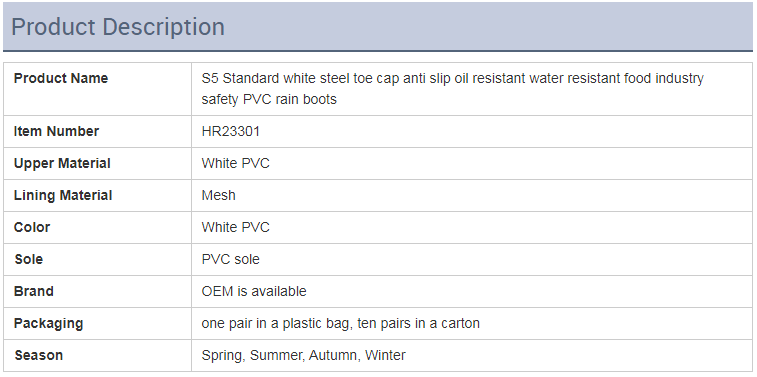Click the Spring, Summer, Autumn, Winter value
Screen dimensions: 757x377
[304, 355]
